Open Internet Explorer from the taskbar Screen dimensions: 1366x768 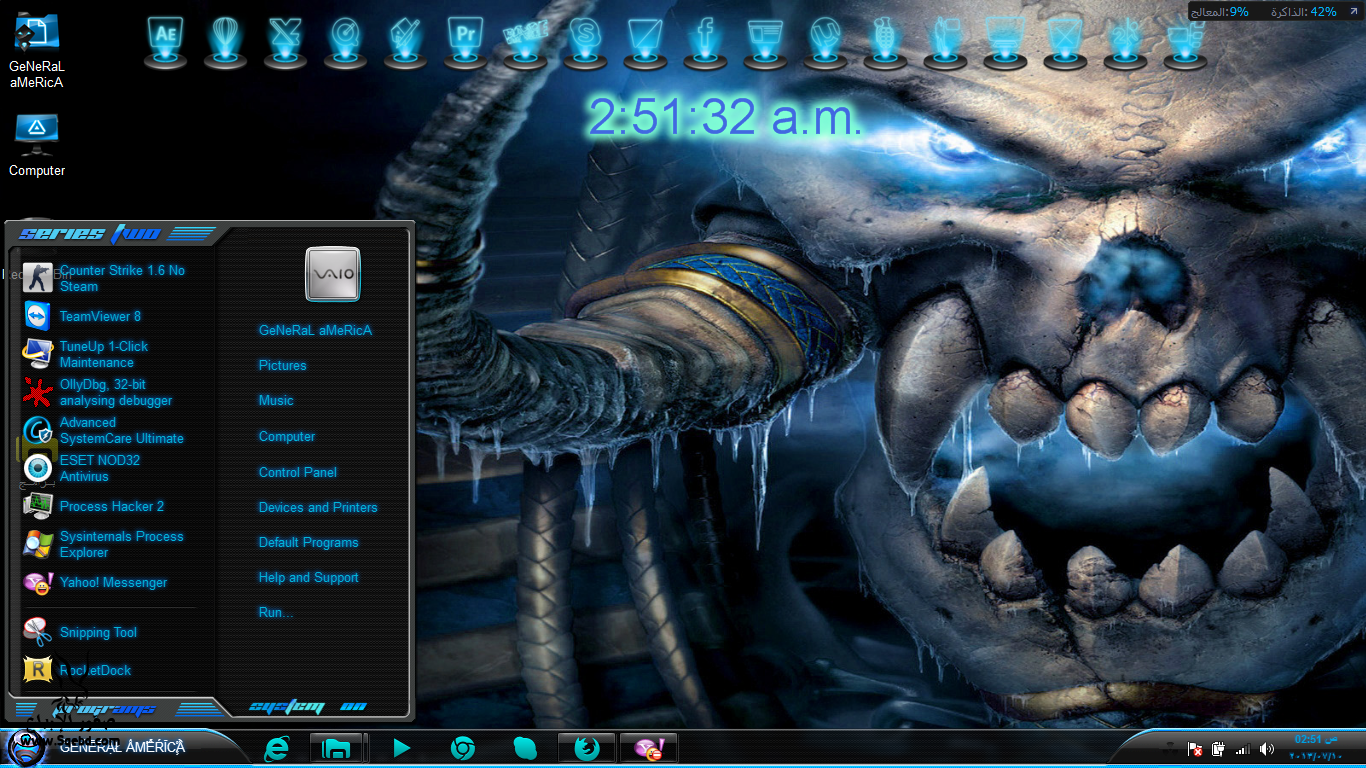[276, 748]
